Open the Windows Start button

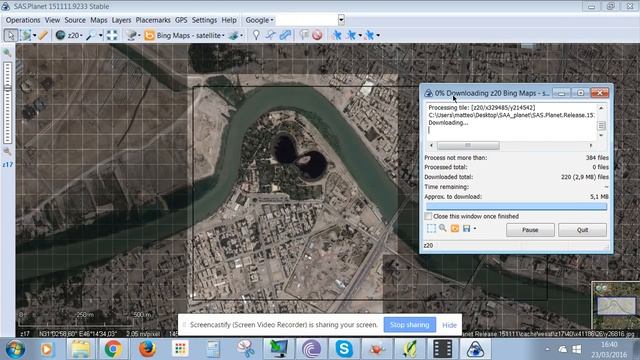(15, 349)
